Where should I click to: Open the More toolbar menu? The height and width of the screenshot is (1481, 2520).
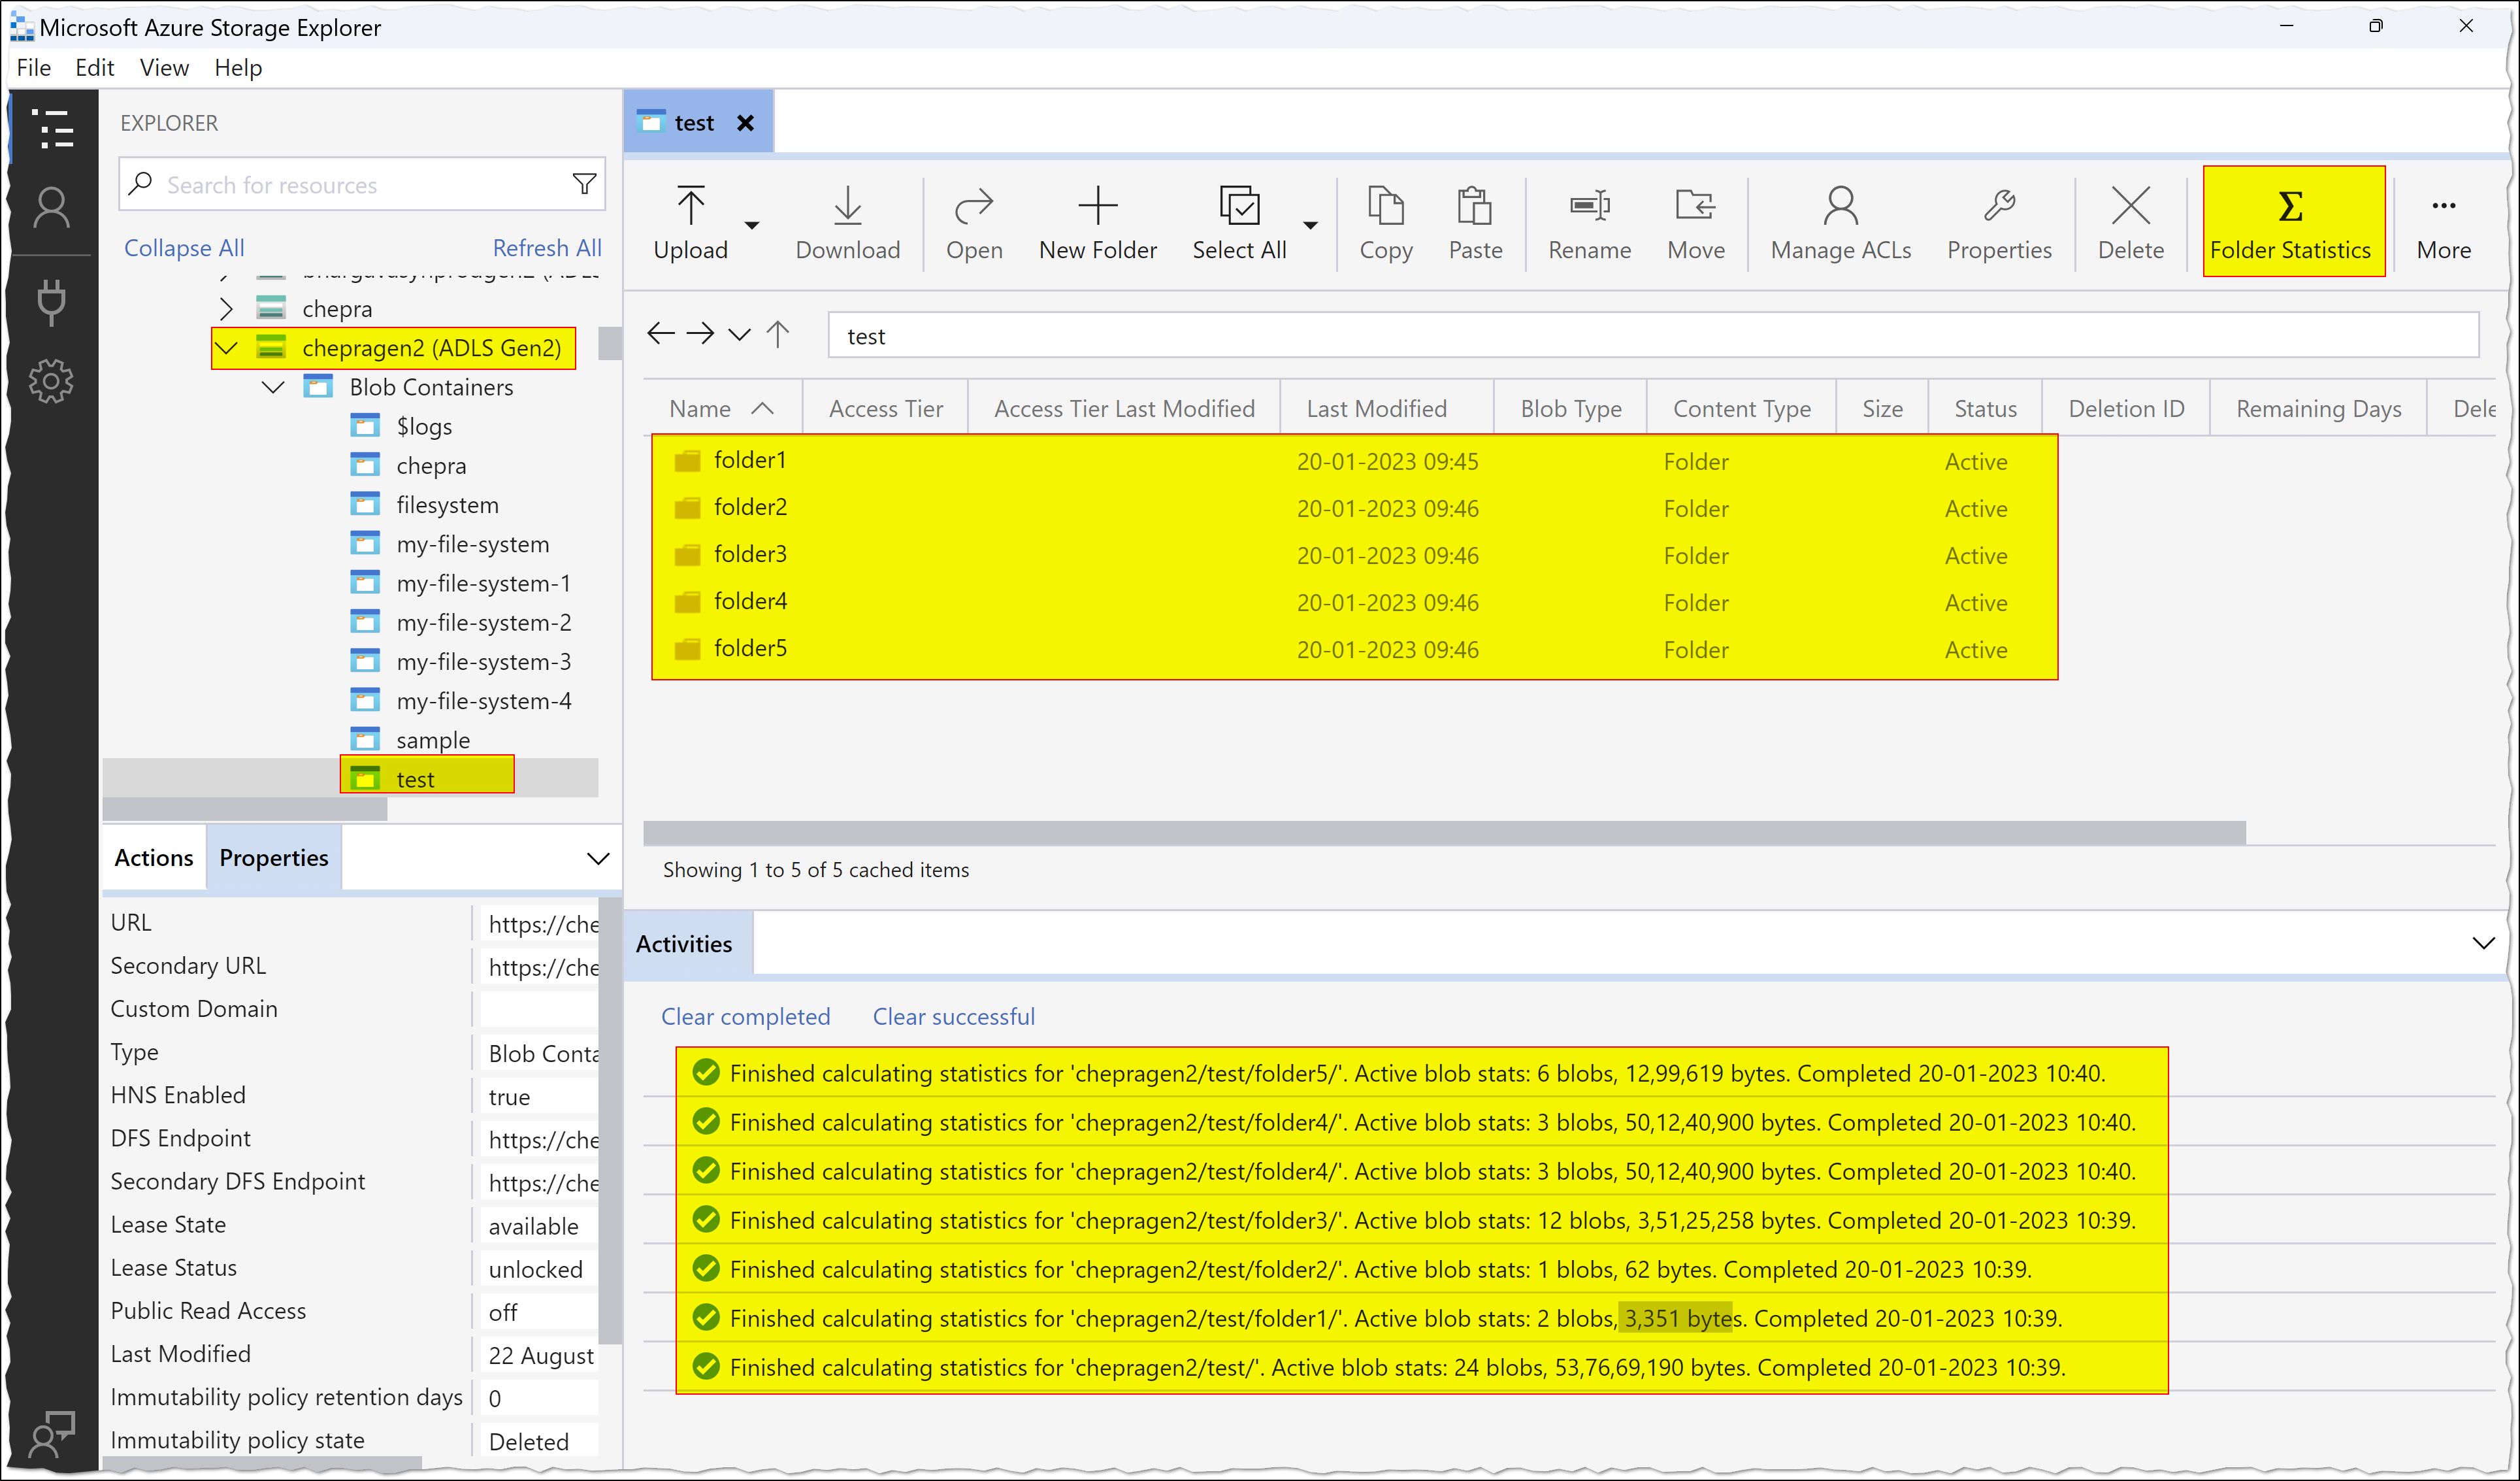pyautogui.click(x=2443, y=223)
